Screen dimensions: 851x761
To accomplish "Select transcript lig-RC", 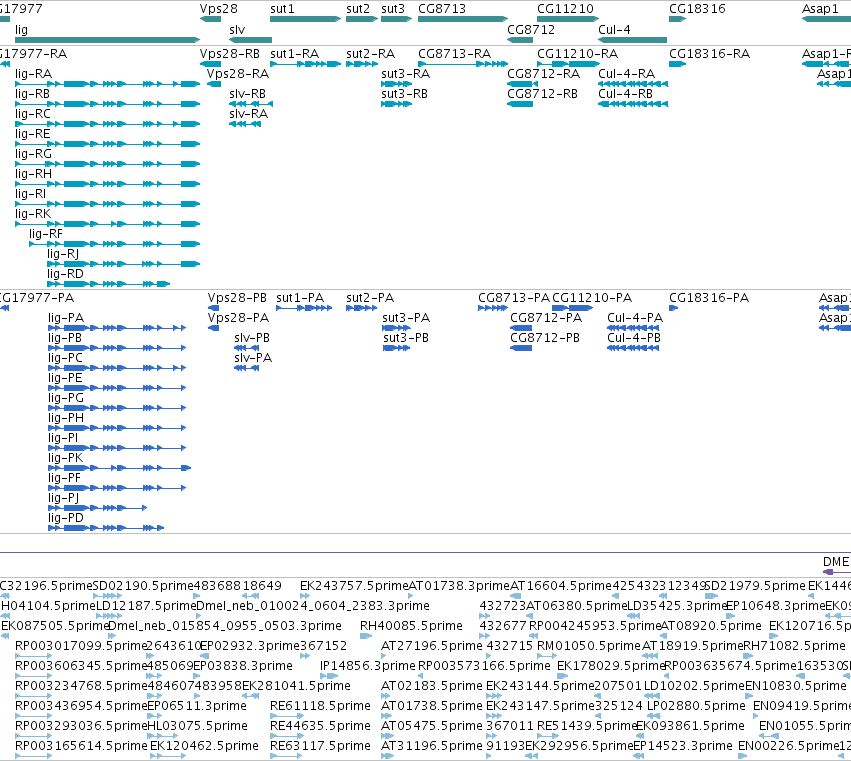I will [x=107, y=124].
